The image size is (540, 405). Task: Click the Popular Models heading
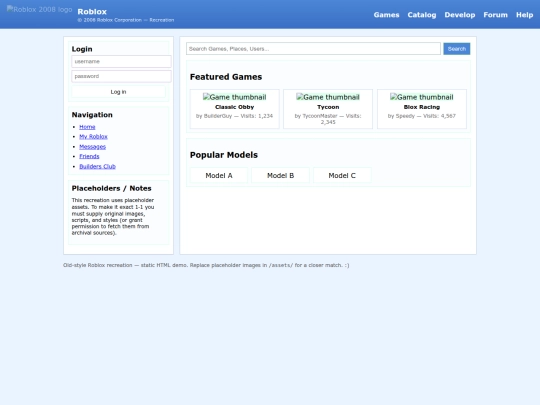pyautogui.click(x=224, y=155)
